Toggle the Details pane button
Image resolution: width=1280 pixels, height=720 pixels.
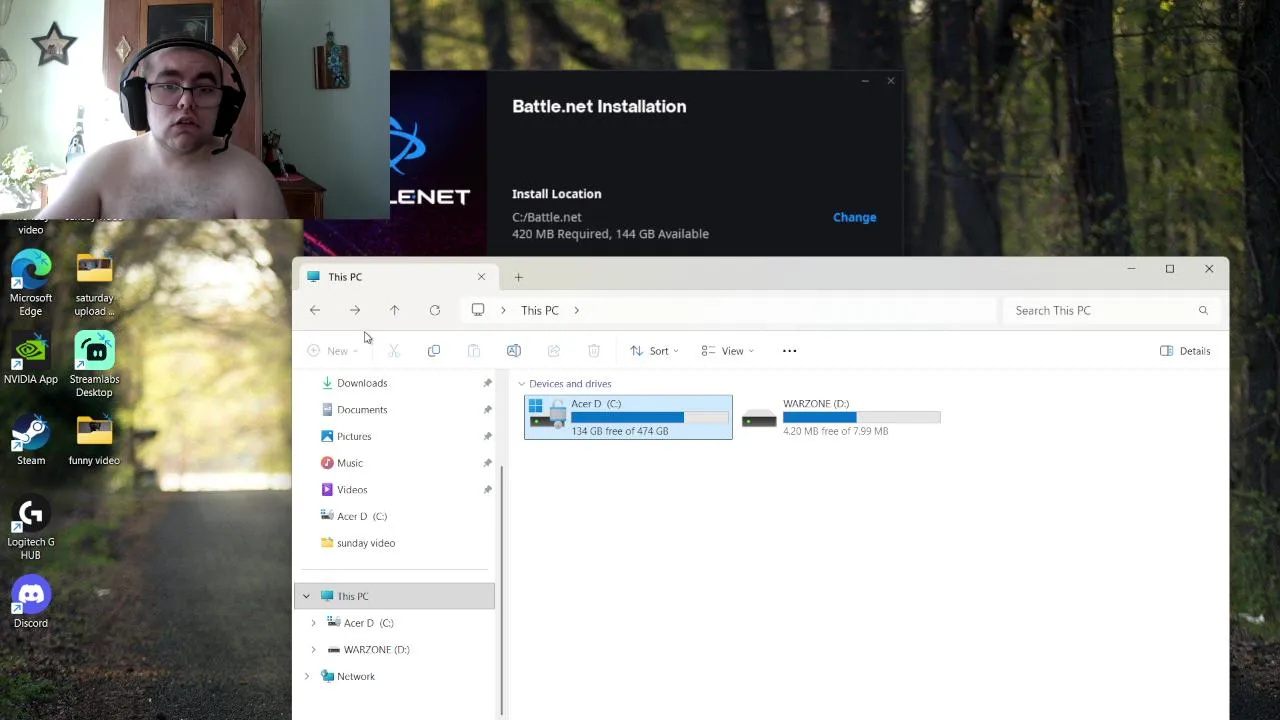point(1185,351)
